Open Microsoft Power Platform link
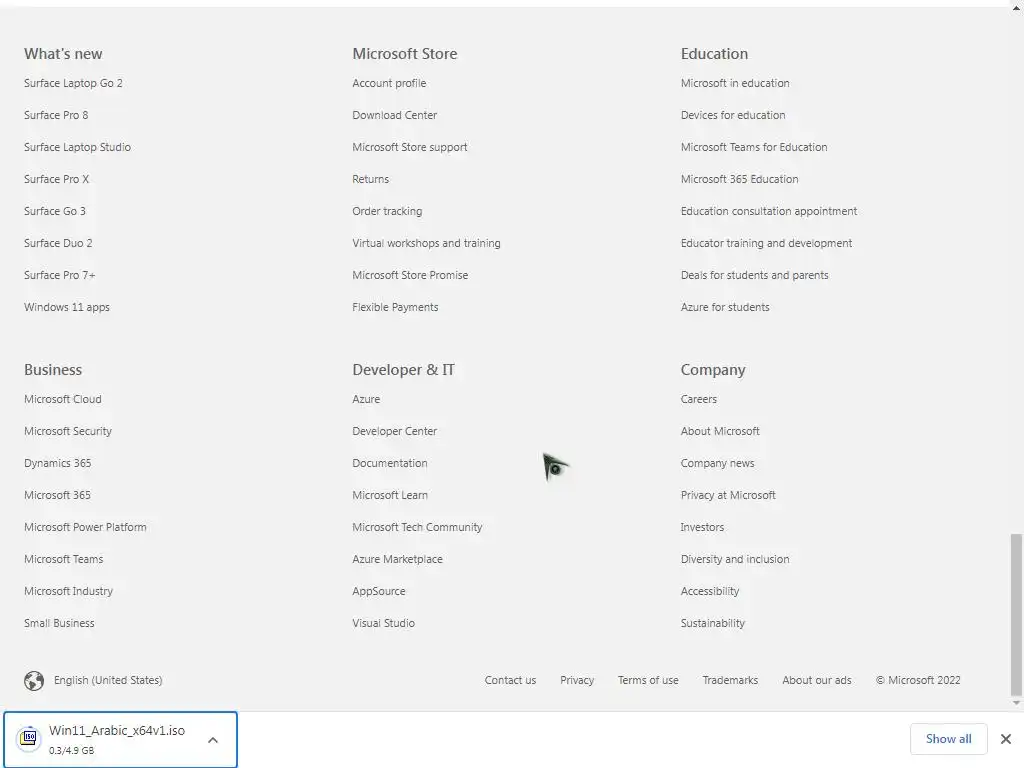Image resolution: width=1024 pixels, height=768 pixels. (85, 527)
